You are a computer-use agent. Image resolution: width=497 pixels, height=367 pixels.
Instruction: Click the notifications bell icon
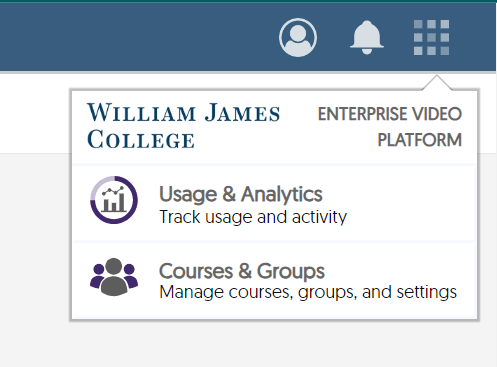coord(367,37)
